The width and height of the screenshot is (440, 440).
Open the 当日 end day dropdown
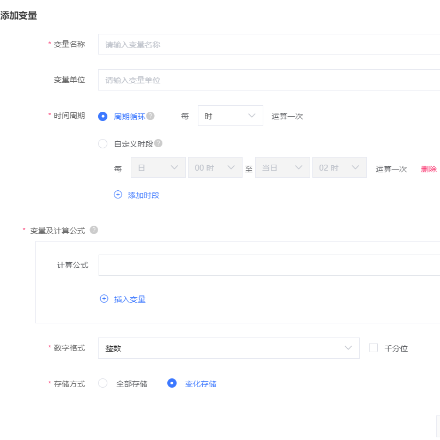click(x=282, y=167)
